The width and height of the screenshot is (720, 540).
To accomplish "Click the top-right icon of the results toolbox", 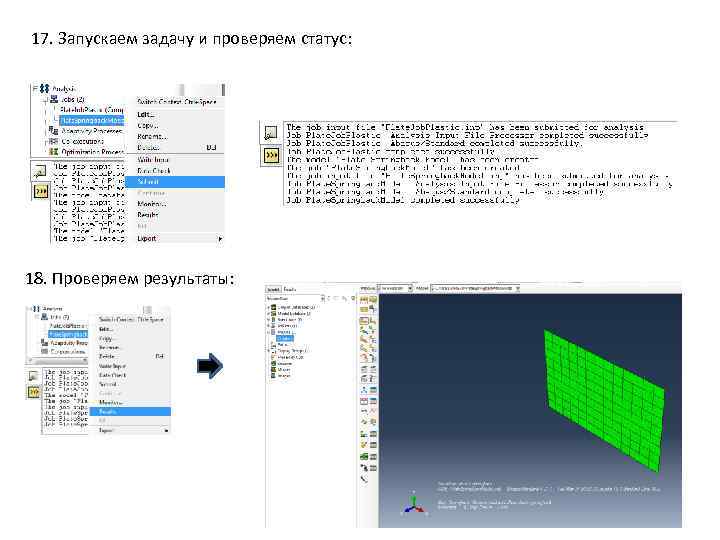I will [373, 300].
